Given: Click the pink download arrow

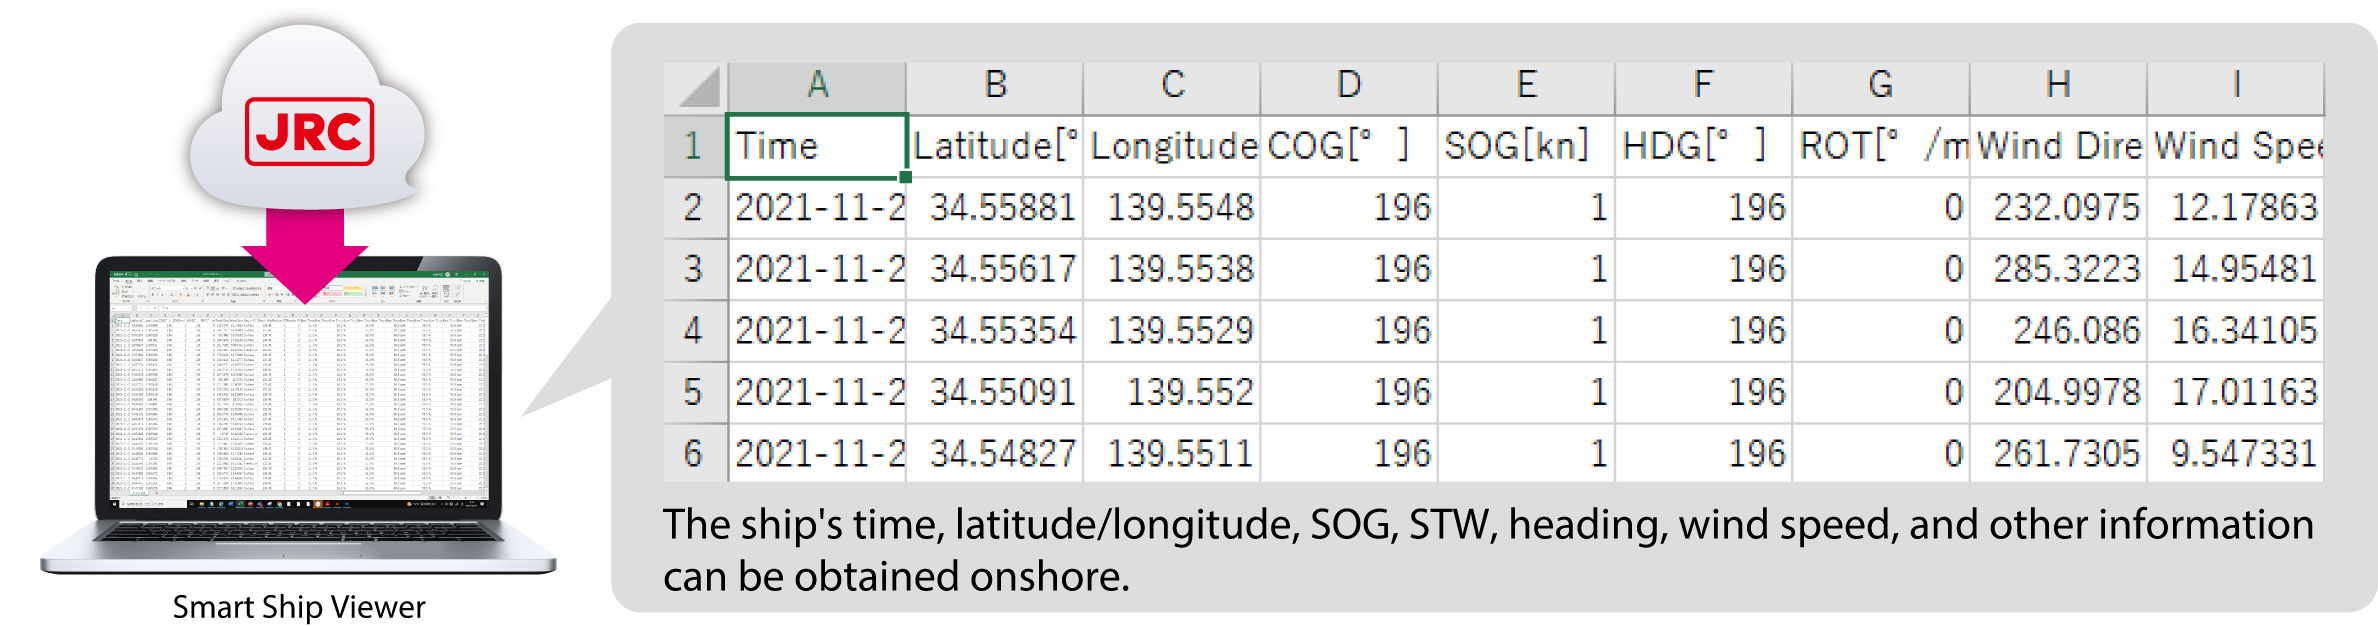Looking at the screenshot, I should click(x=305, y=252).
